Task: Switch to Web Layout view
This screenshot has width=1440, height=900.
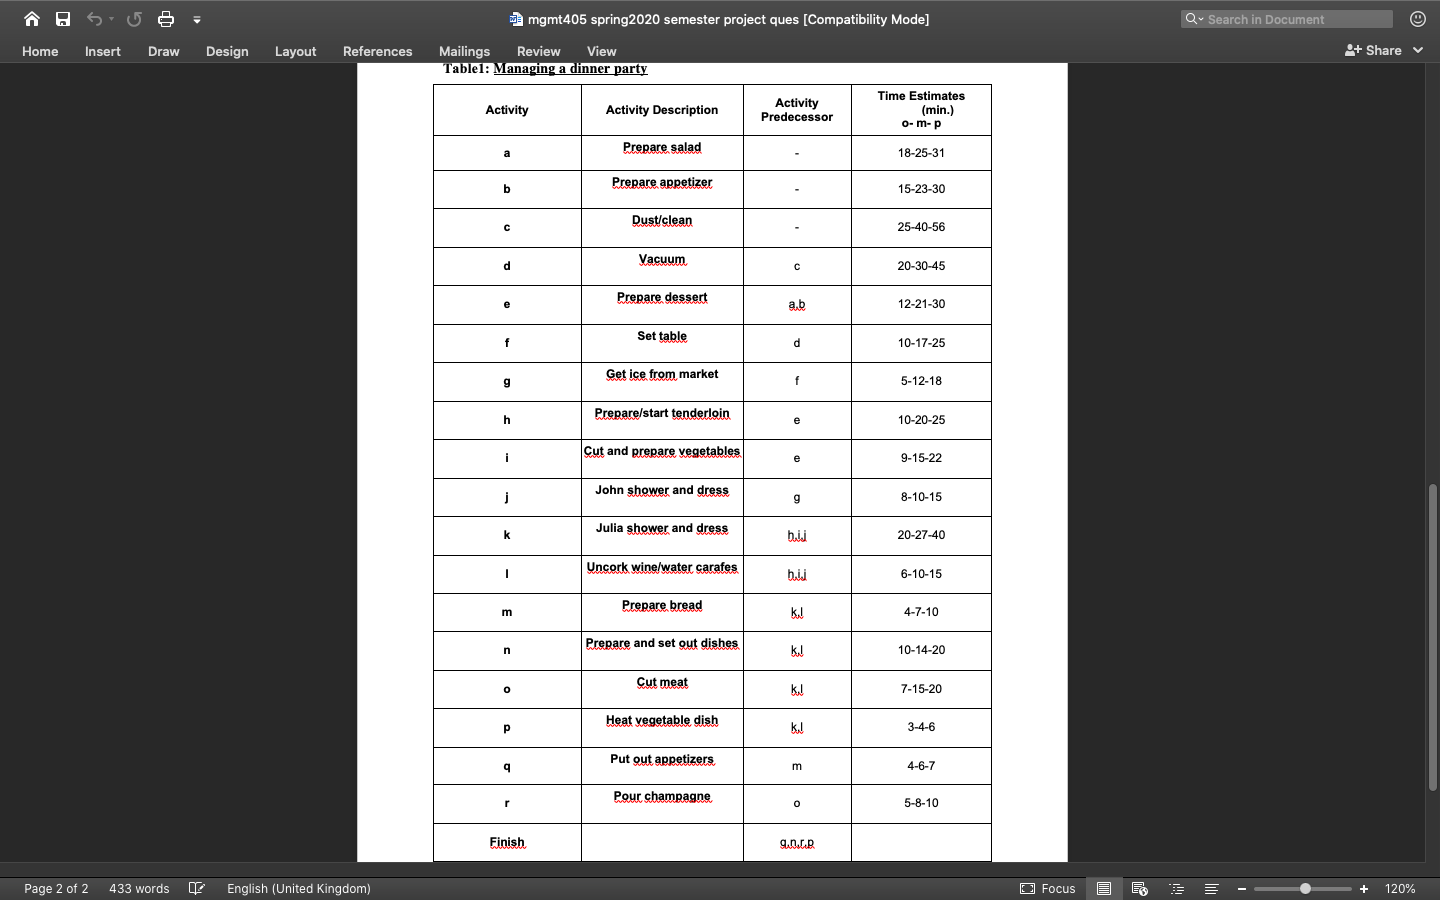Action: pyautogui.click(x=1140, y=888)
